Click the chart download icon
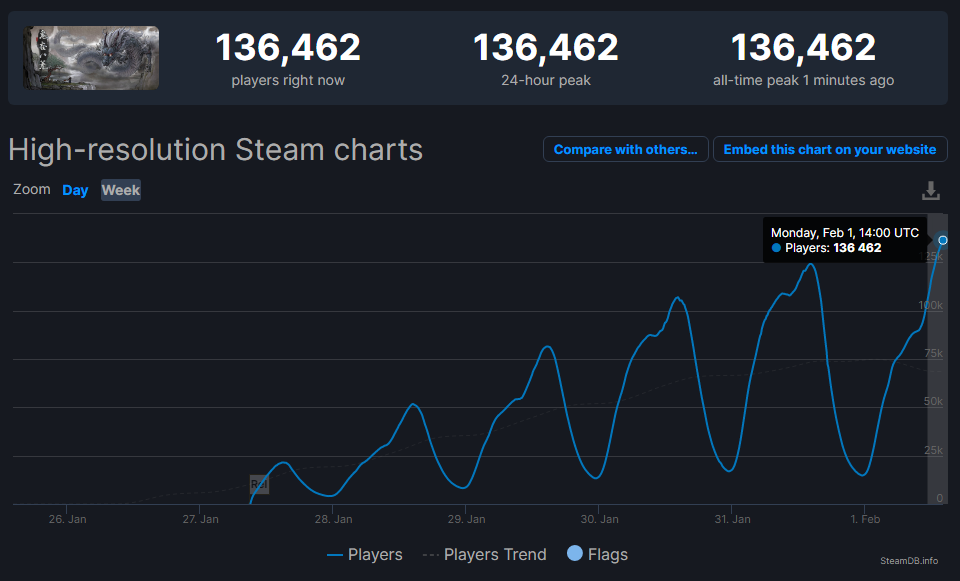The height and width of the screenshot is (581, 960). click(930, 189)
